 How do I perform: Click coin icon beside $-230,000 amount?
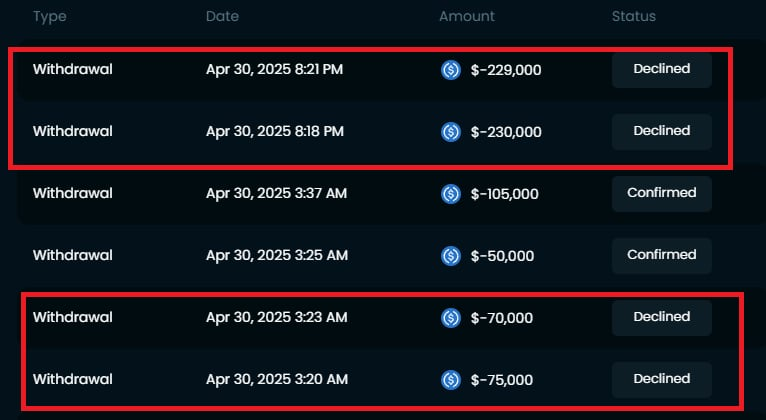(451, 132)
